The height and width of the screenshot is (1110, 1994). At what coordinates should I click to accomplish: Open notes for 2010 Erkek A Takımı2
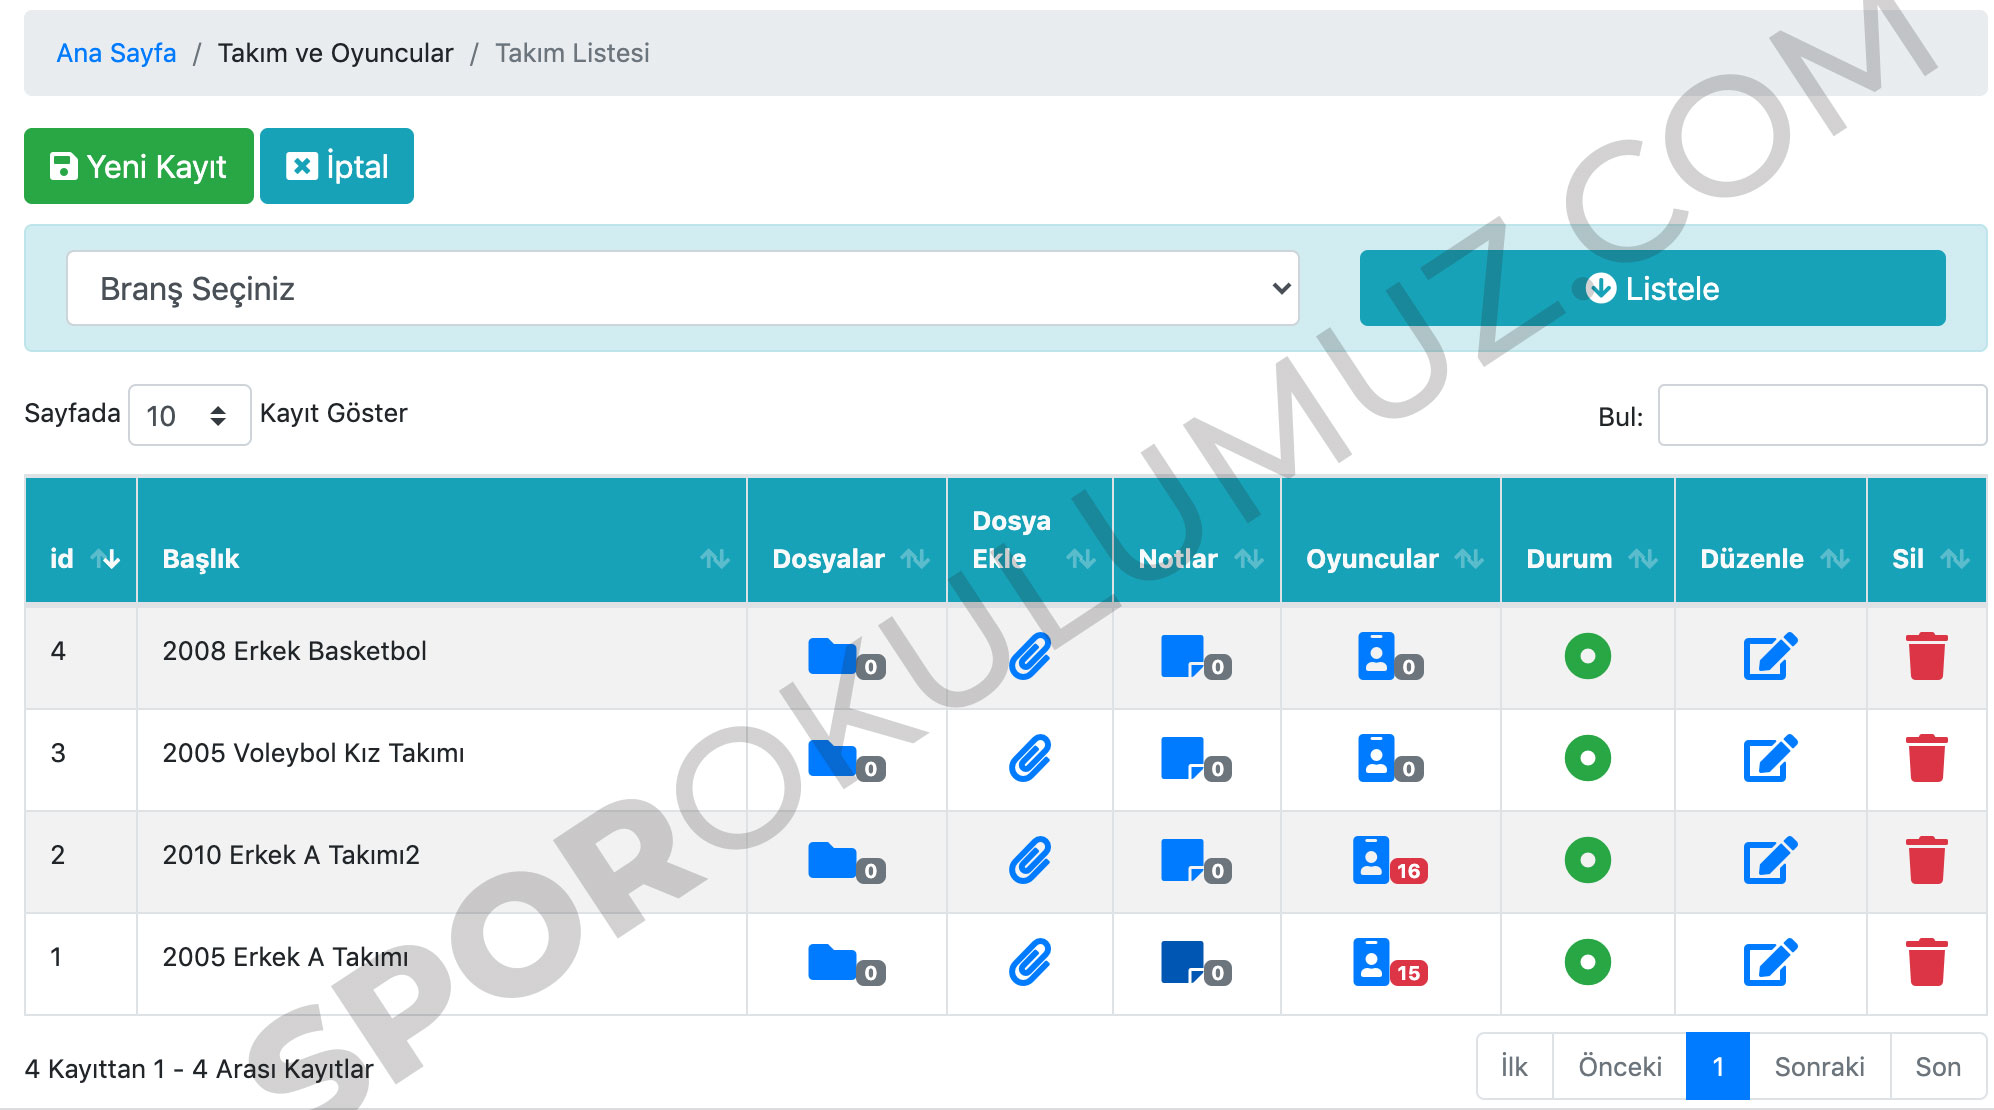click(x=1183, y=860)
